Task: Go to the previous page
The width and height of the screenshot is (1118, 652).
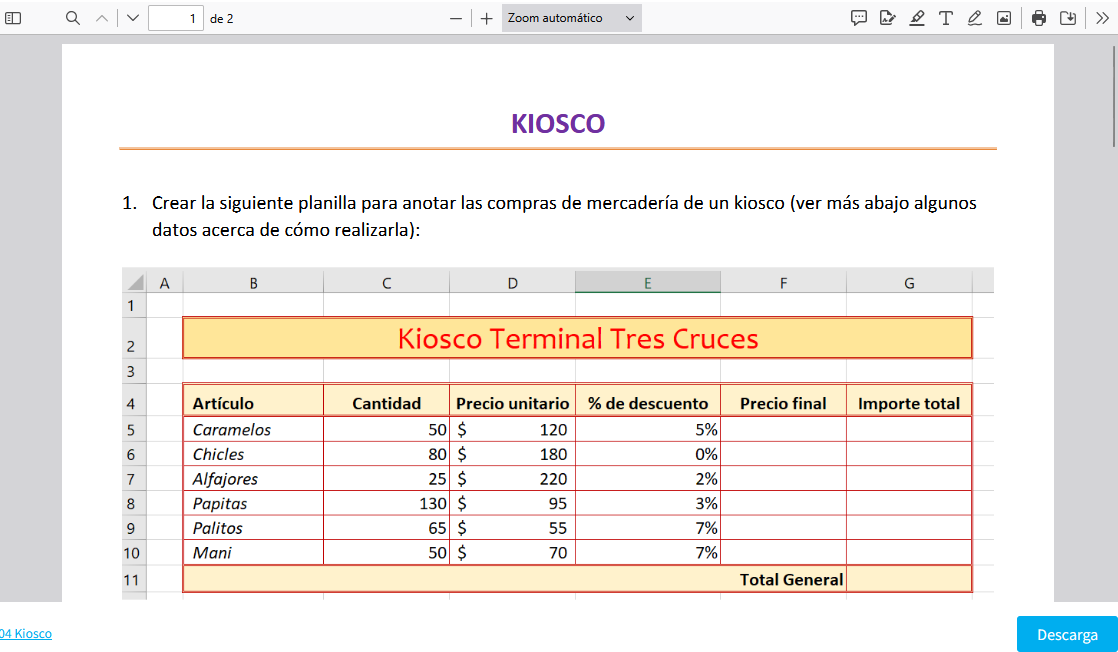Action: click(x=102, y=18)
